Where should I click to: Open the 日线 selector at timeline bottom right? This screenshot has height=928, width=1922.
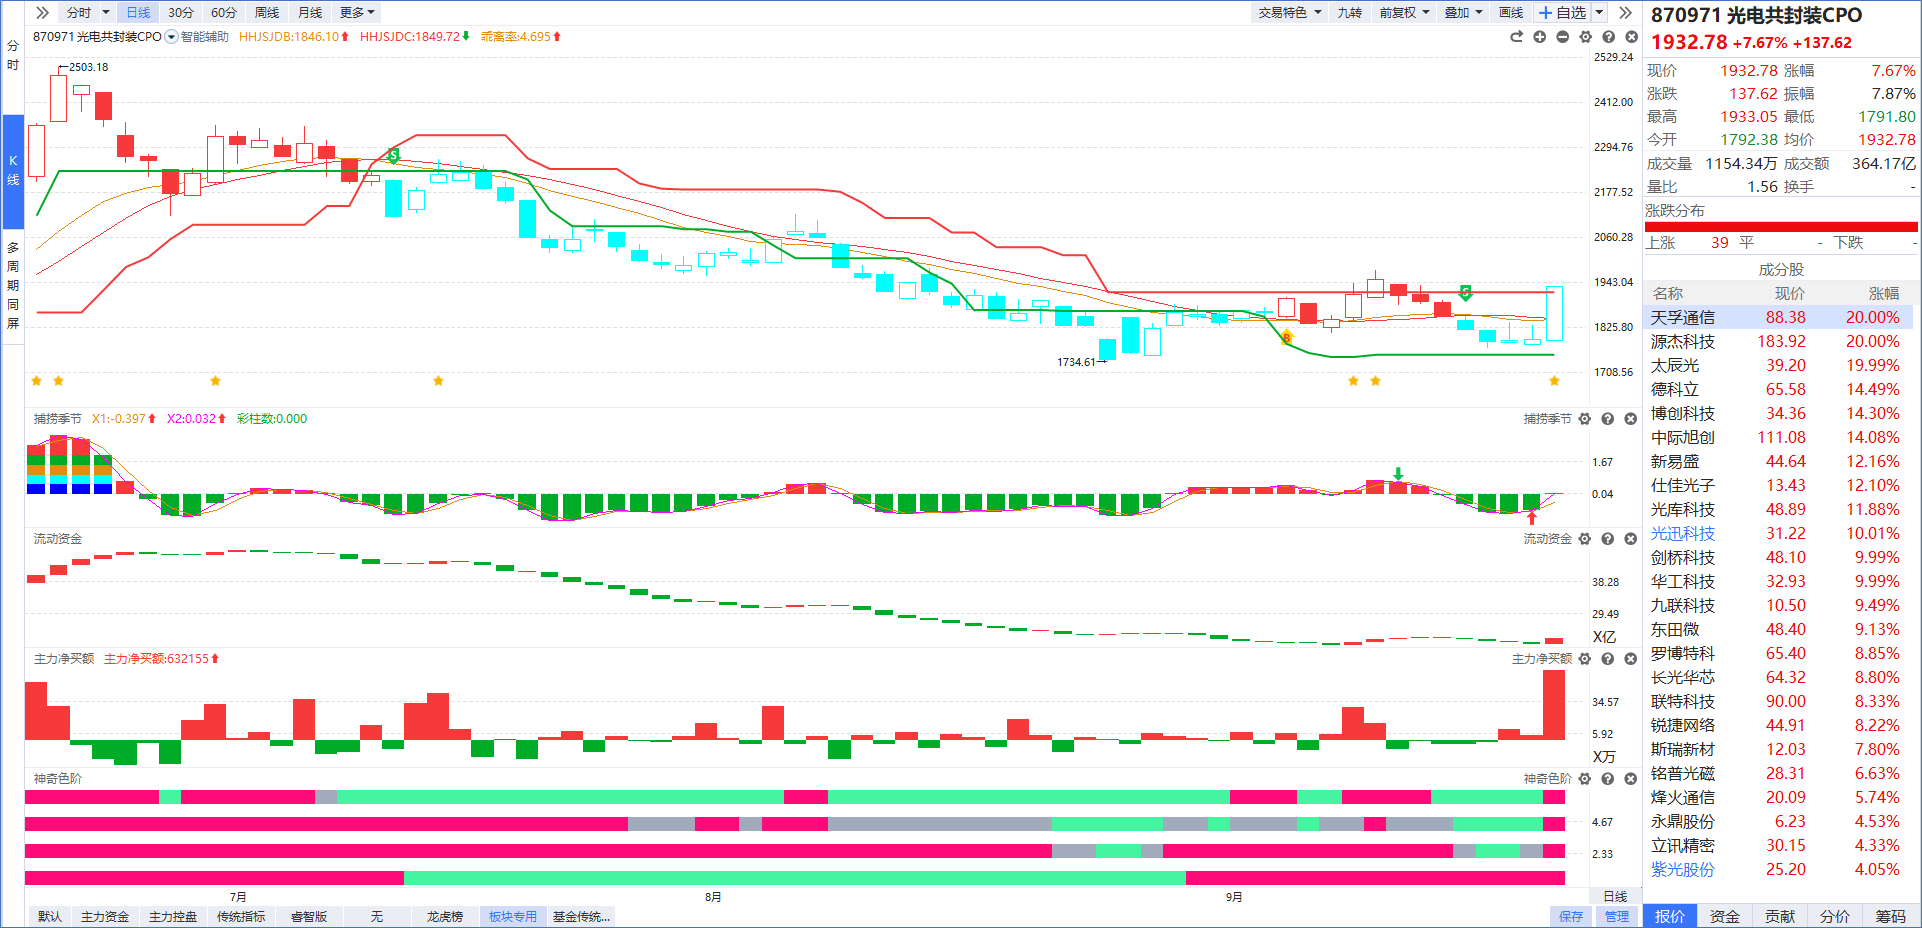1615,896
